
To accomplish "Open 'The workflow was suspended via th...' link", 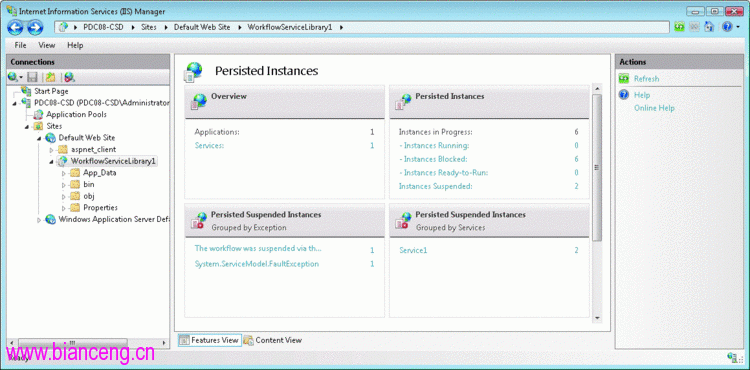I will click(258, 249).
